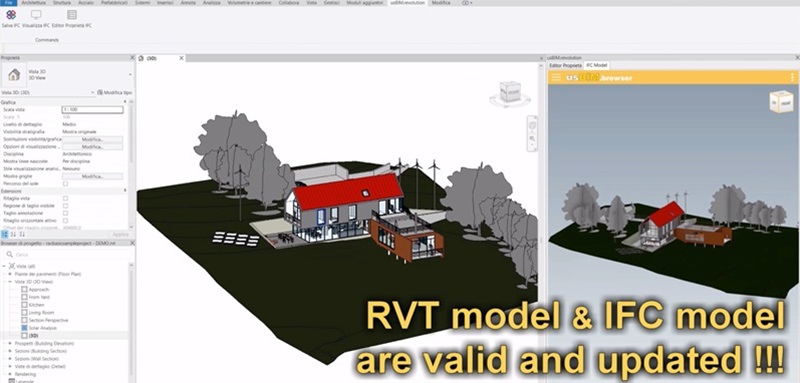Viewport: 800px width, 383px height.
Task: Expand Sezioni (Wall Section) node
Action: click(10, 359)
